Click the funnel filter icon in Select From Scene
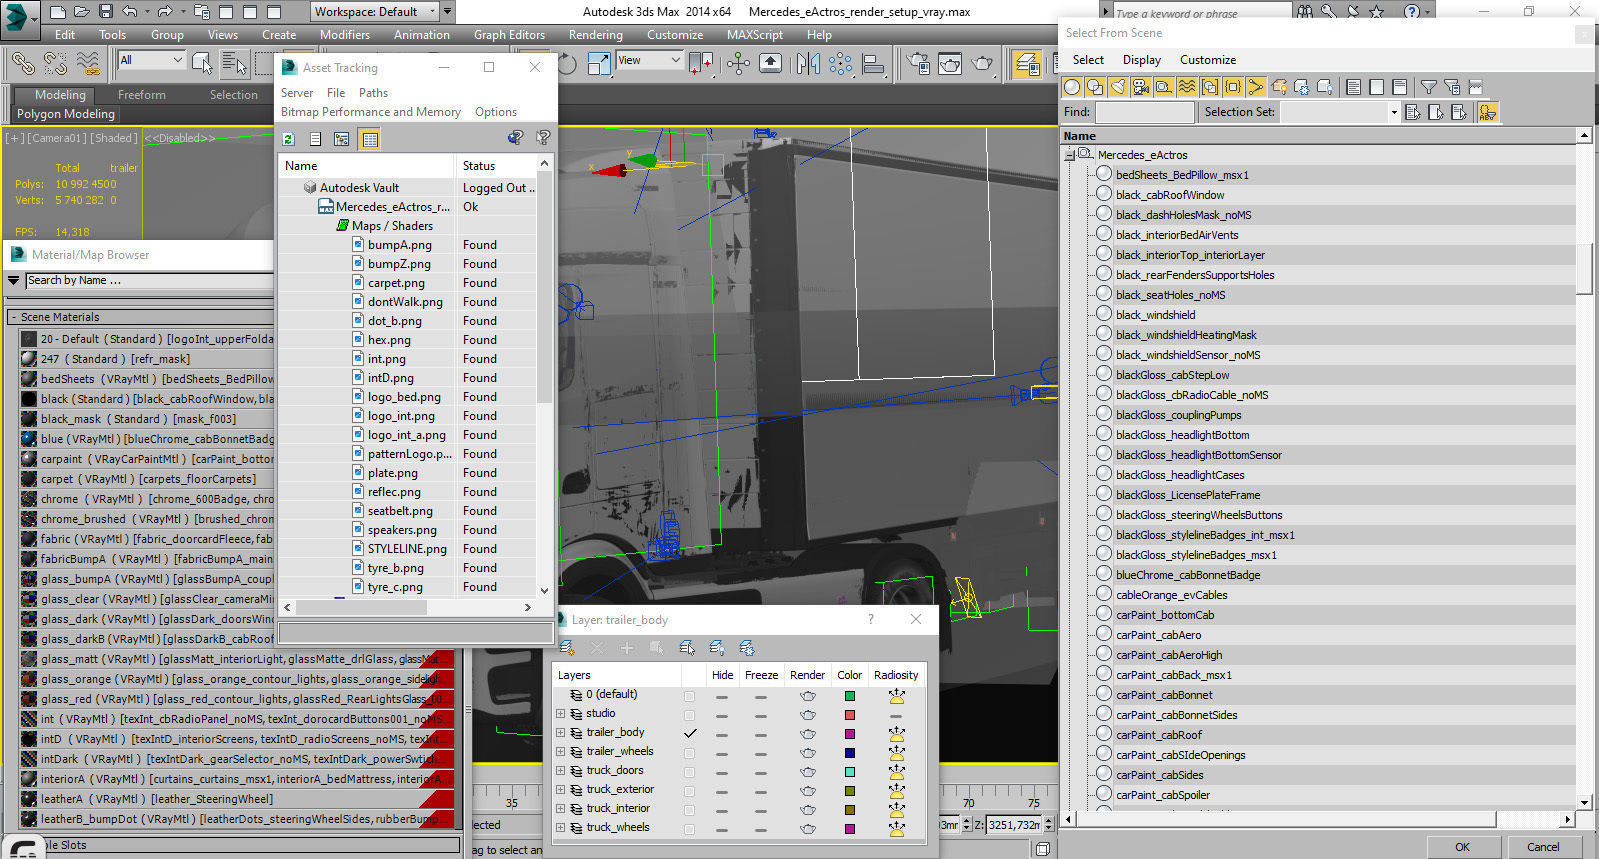The image size is (1599, 859). click(1429, 87)
